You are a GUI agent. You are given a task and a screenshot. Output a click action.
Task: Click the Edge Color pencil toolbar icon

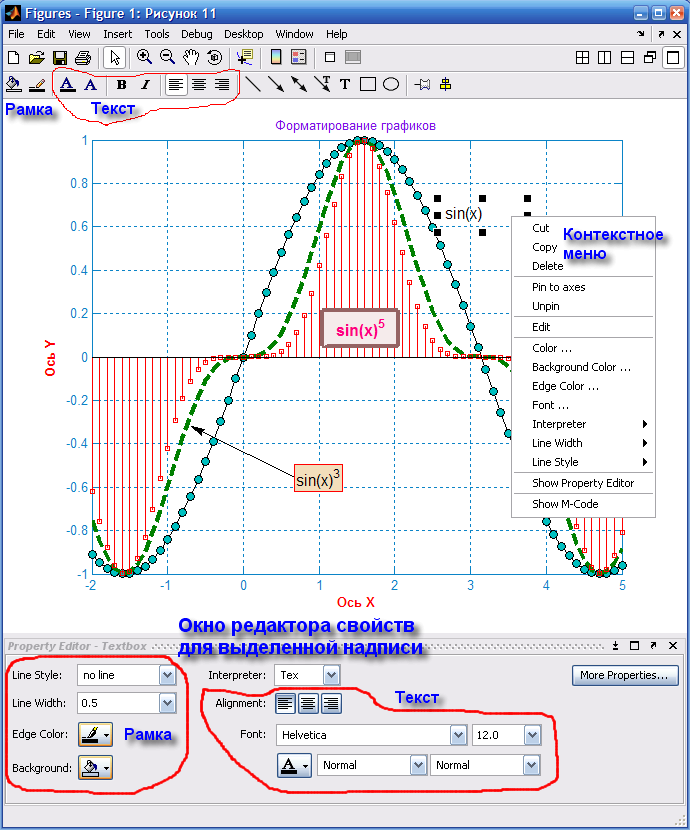[x=37, y=85]
